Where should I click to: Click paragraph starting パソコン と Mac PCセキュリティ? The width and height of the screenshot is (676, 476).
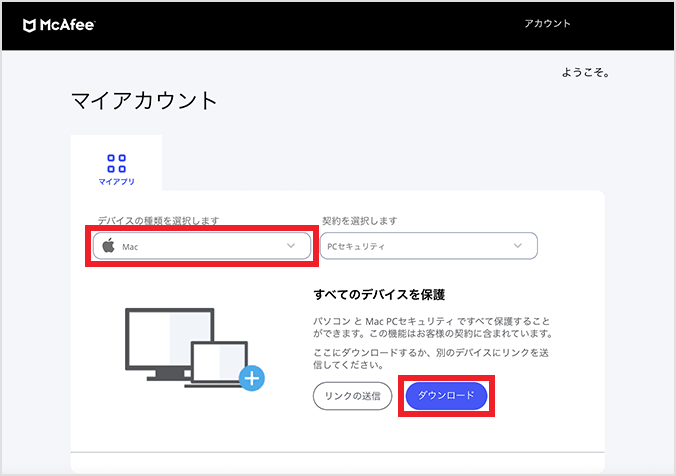click(433, 327)
